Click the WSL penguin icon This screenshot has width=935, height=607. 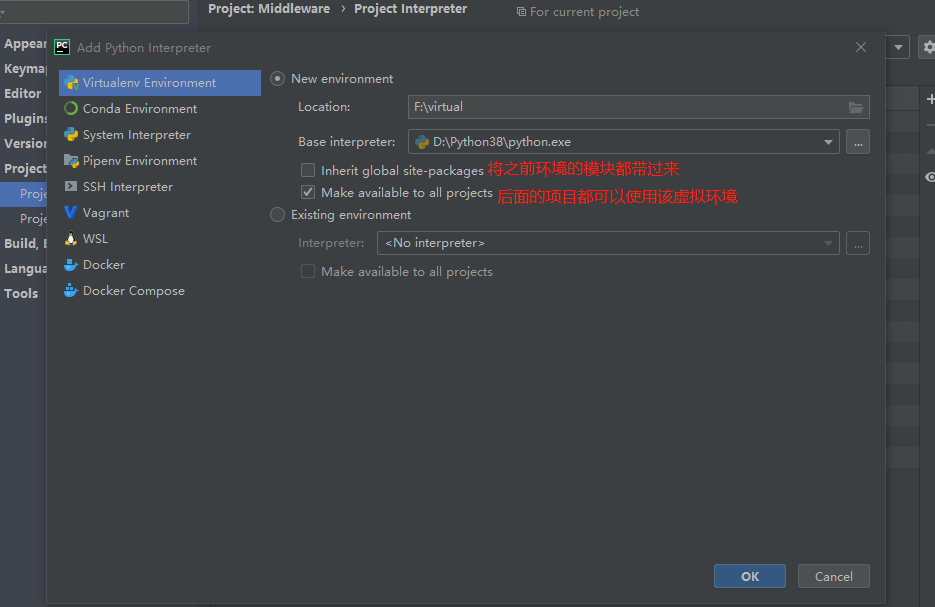[x=71, y=239]
